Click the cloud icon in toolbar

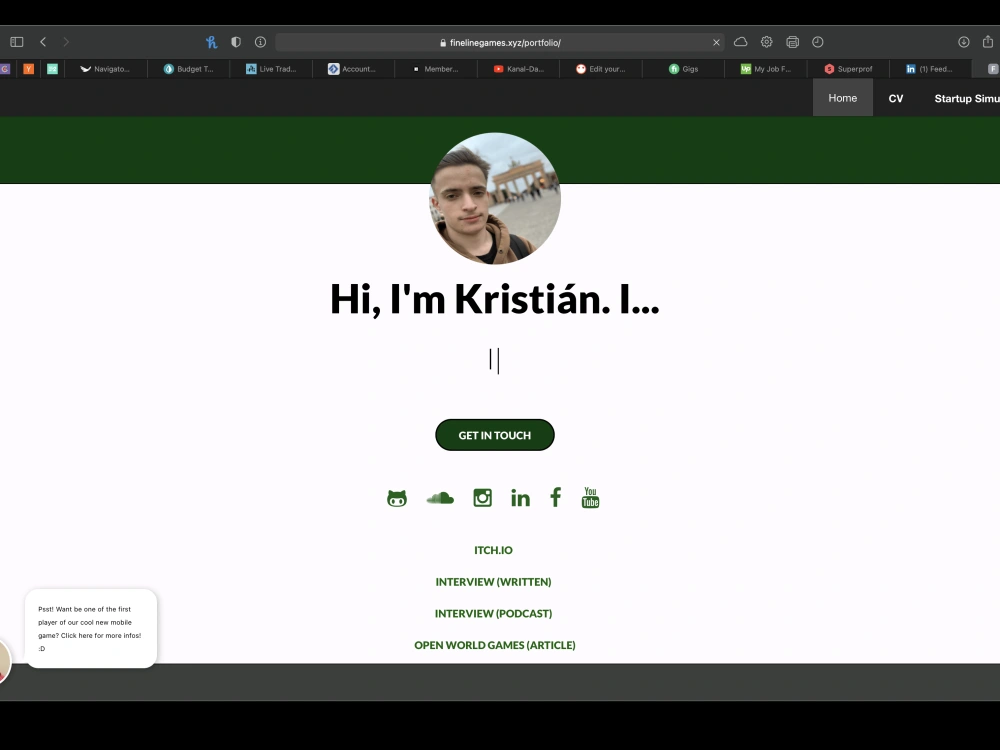[x=740, y=42]
